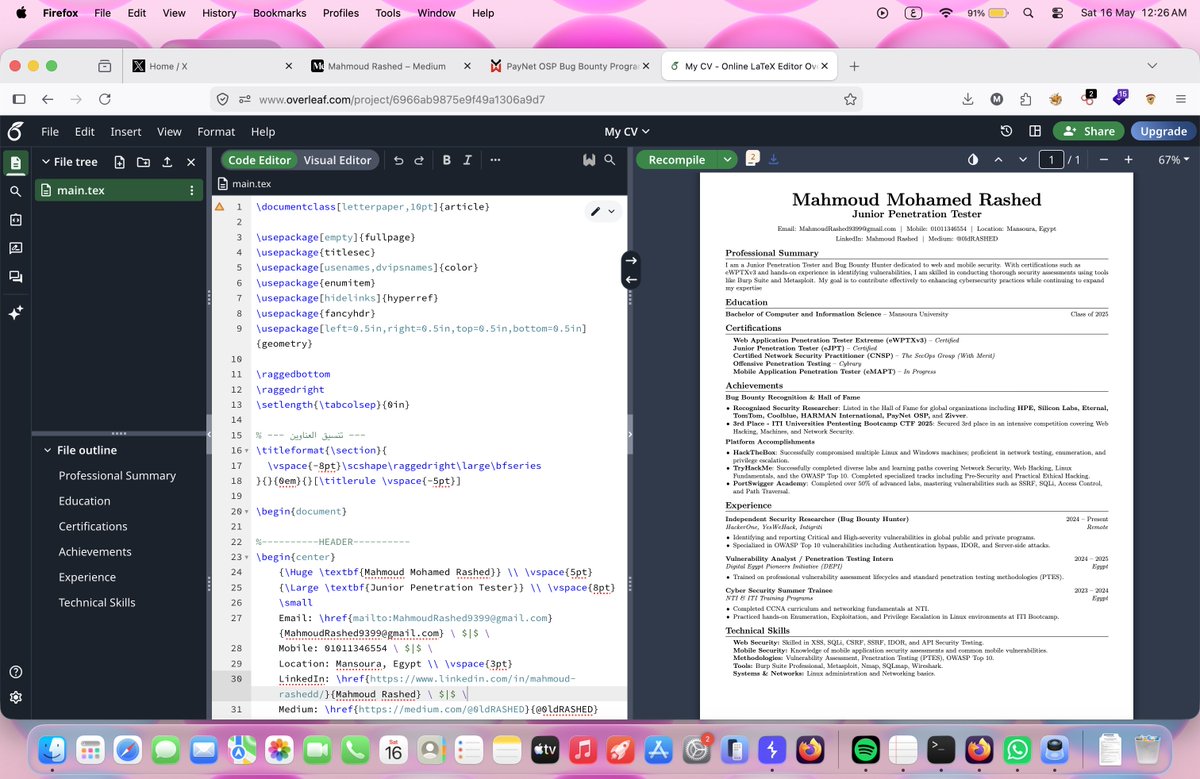Open main.tex file options menu
1200x779 pixels.
(192, 190)
